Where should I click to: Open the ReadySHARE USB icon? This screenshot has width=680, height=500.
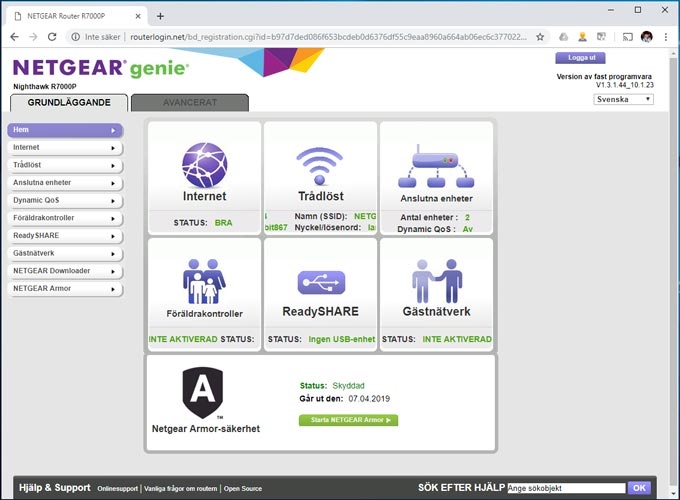click(x=321, y=282)
